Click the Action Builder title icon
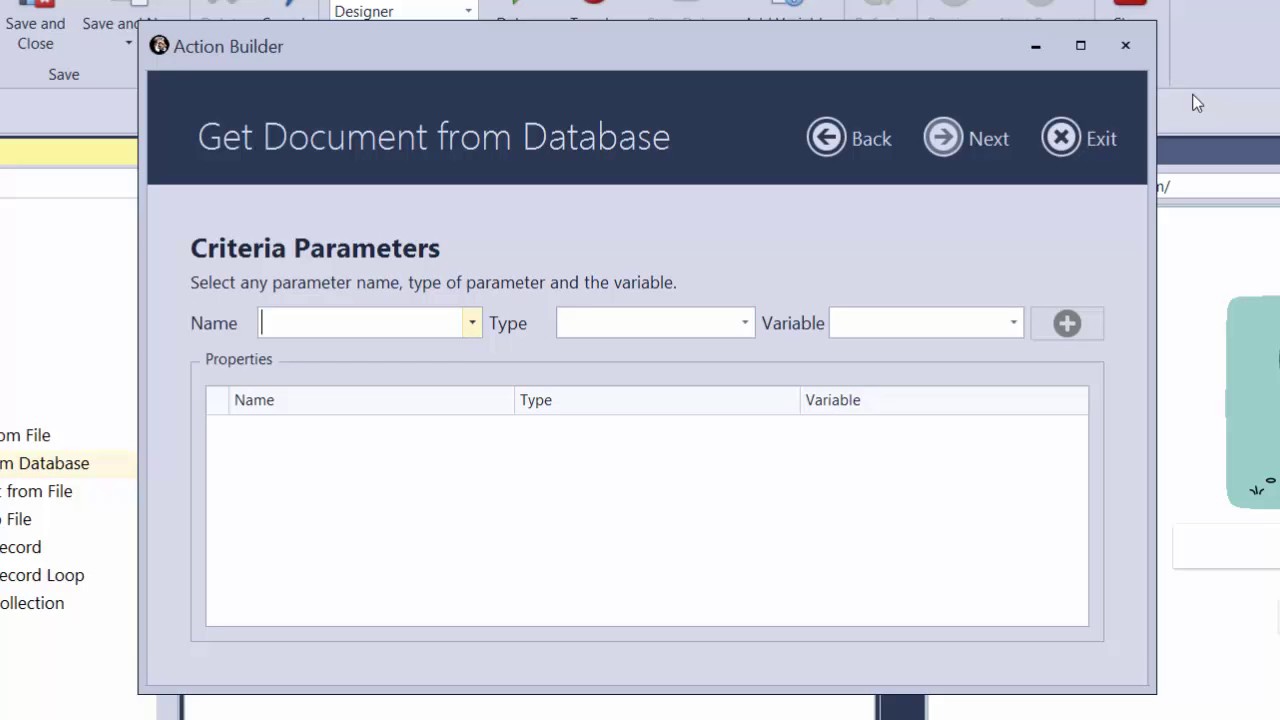The height and width of the screenshot is (720, 1280). click(x=159, y=45)
